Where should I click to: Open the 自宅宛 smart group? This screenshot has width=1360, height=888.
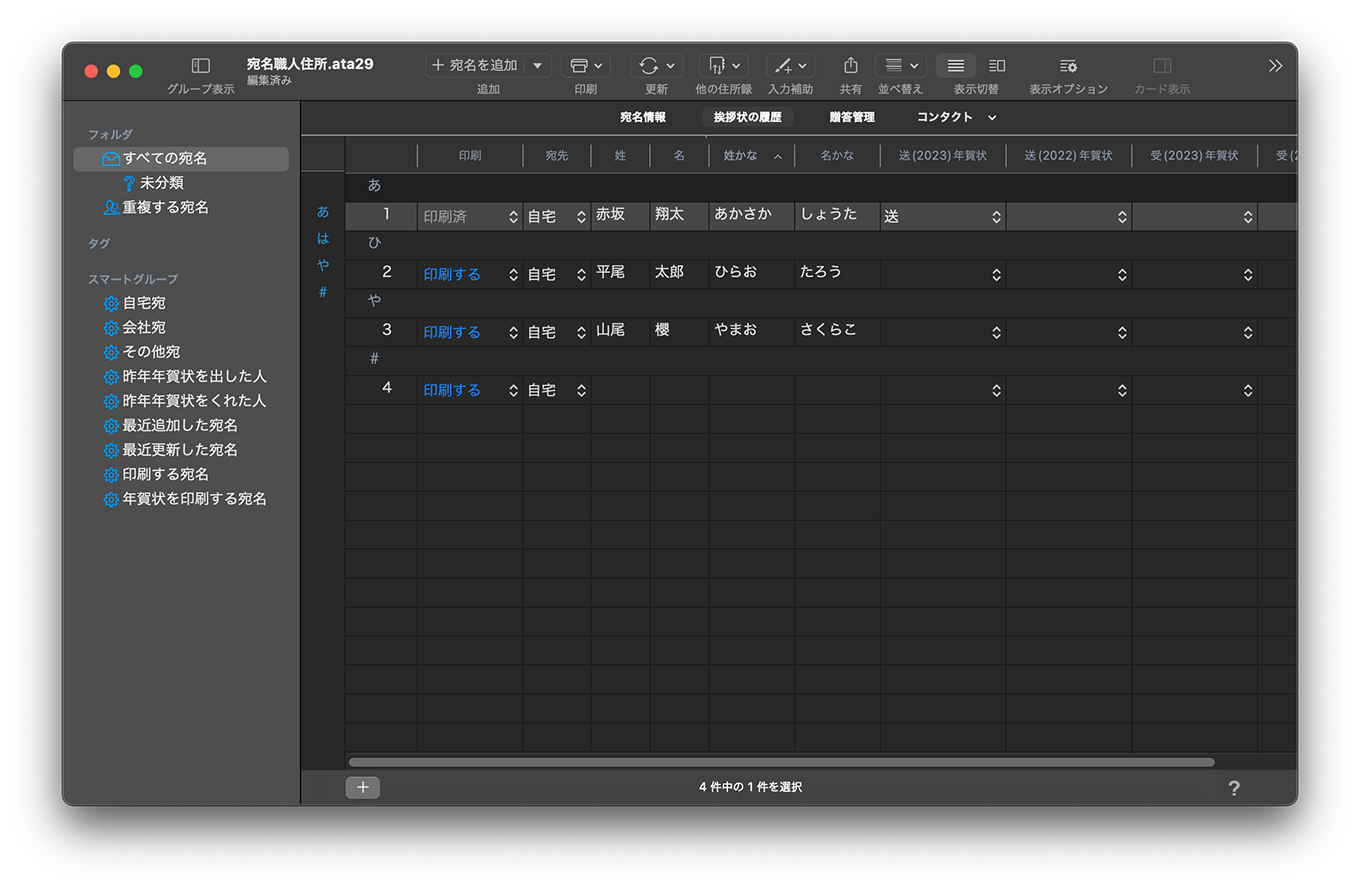135,302
